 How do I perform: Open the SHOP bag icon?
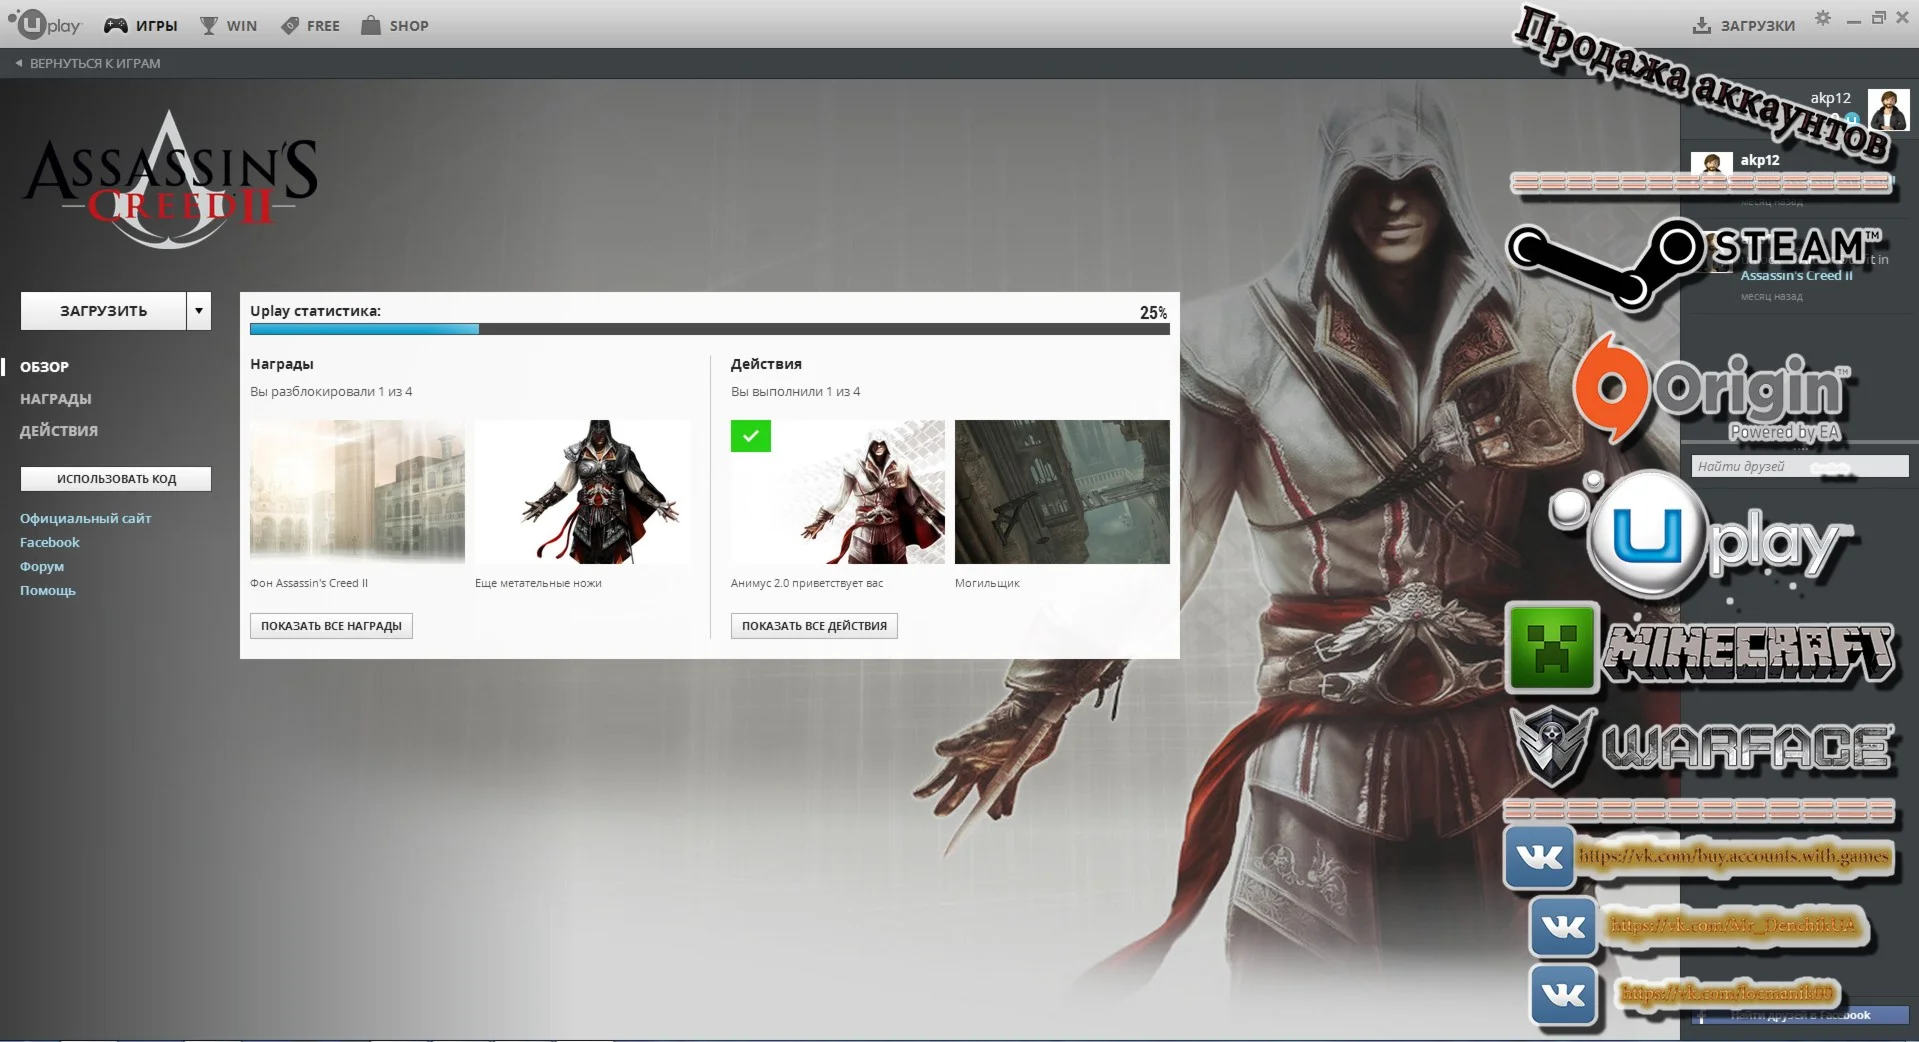click(x=372, y=25)
